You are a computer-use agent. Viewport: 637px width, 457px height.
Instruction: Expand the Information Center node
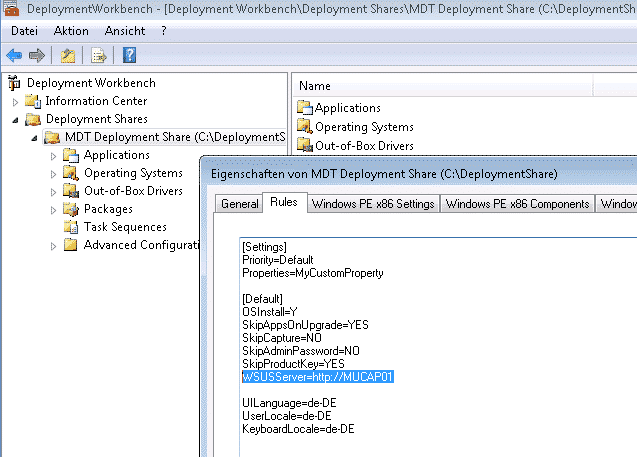(15, 102)
